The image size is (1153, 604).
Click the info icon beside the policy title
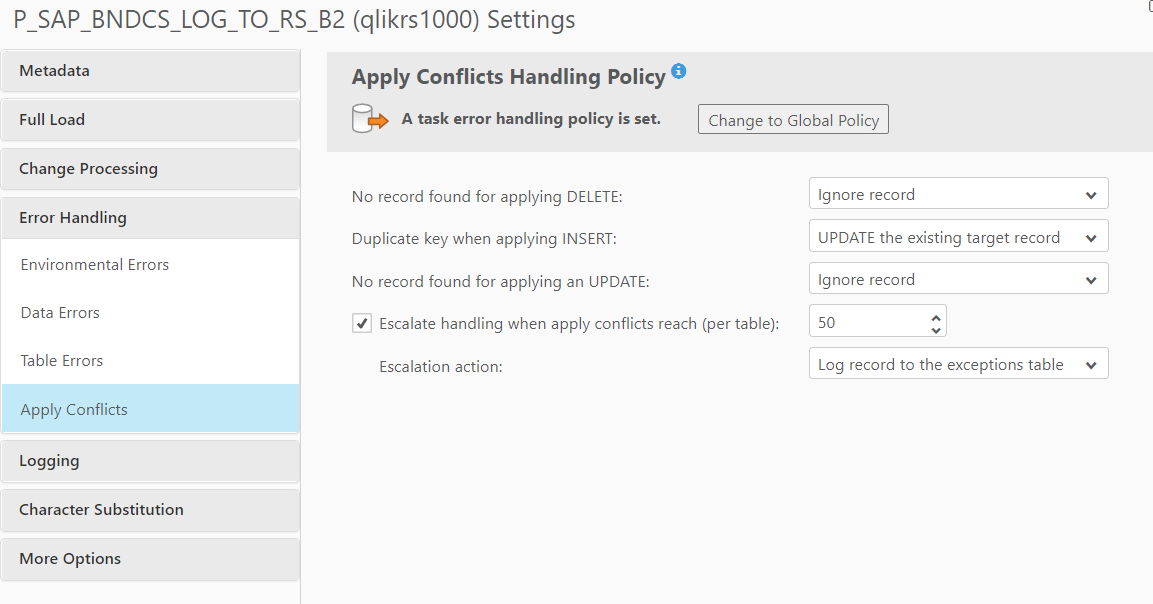tap(679, 71)
